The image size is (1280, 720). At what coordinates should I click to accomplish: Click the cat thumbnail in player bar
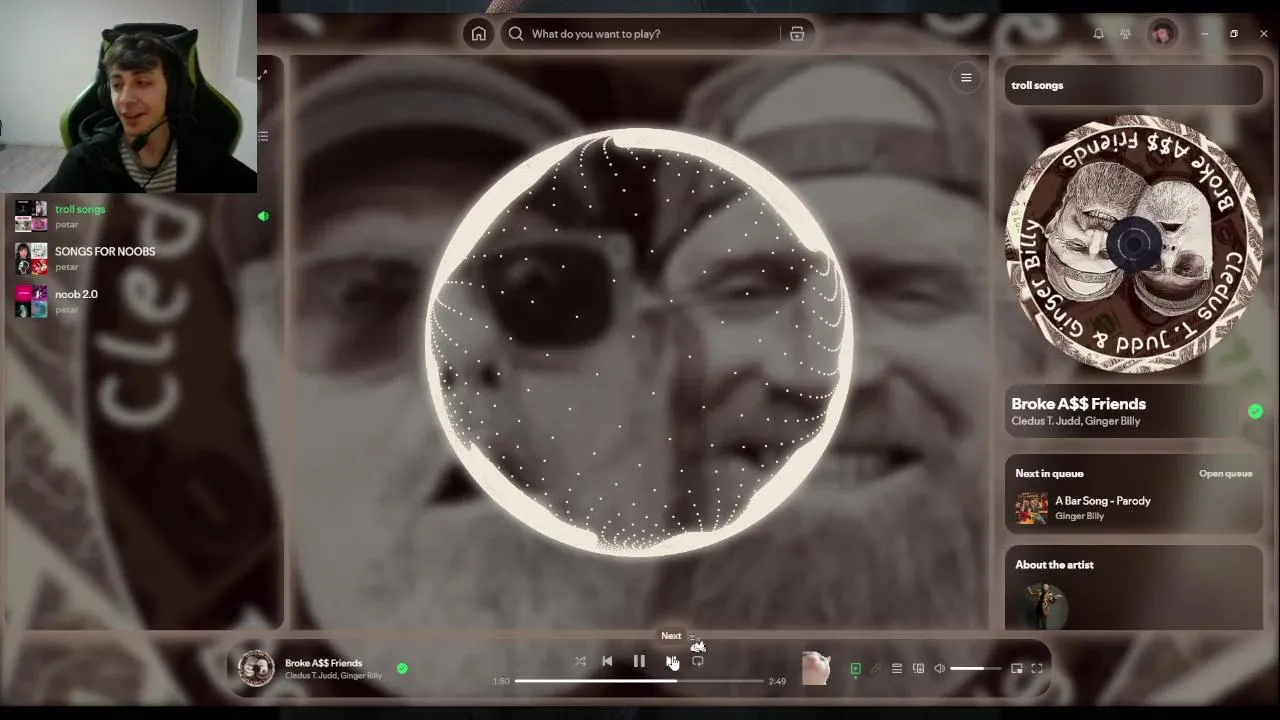816,668
